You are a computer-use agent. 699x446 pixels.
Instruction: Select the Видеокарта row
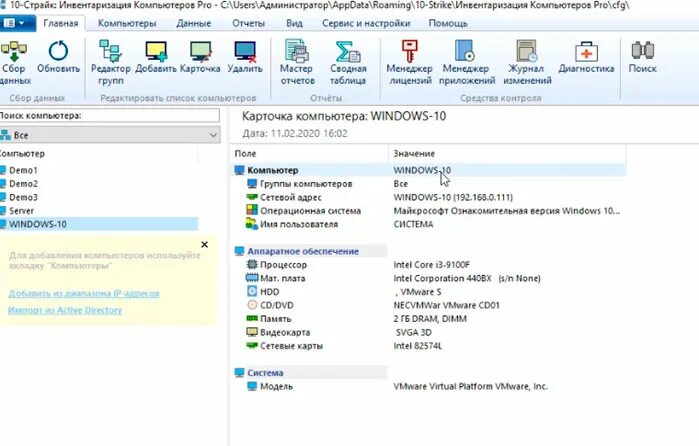430,332
